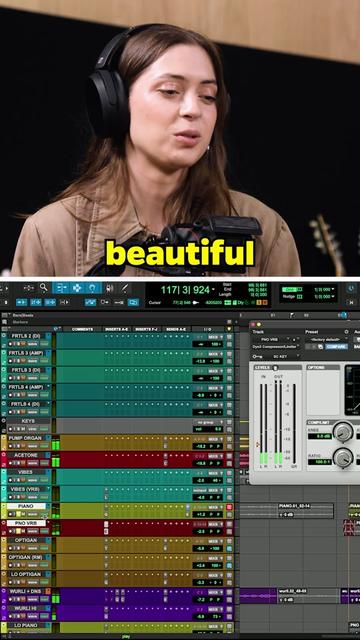Open the output selector on FRTLS 3 (AMP)

coord(215,354)
